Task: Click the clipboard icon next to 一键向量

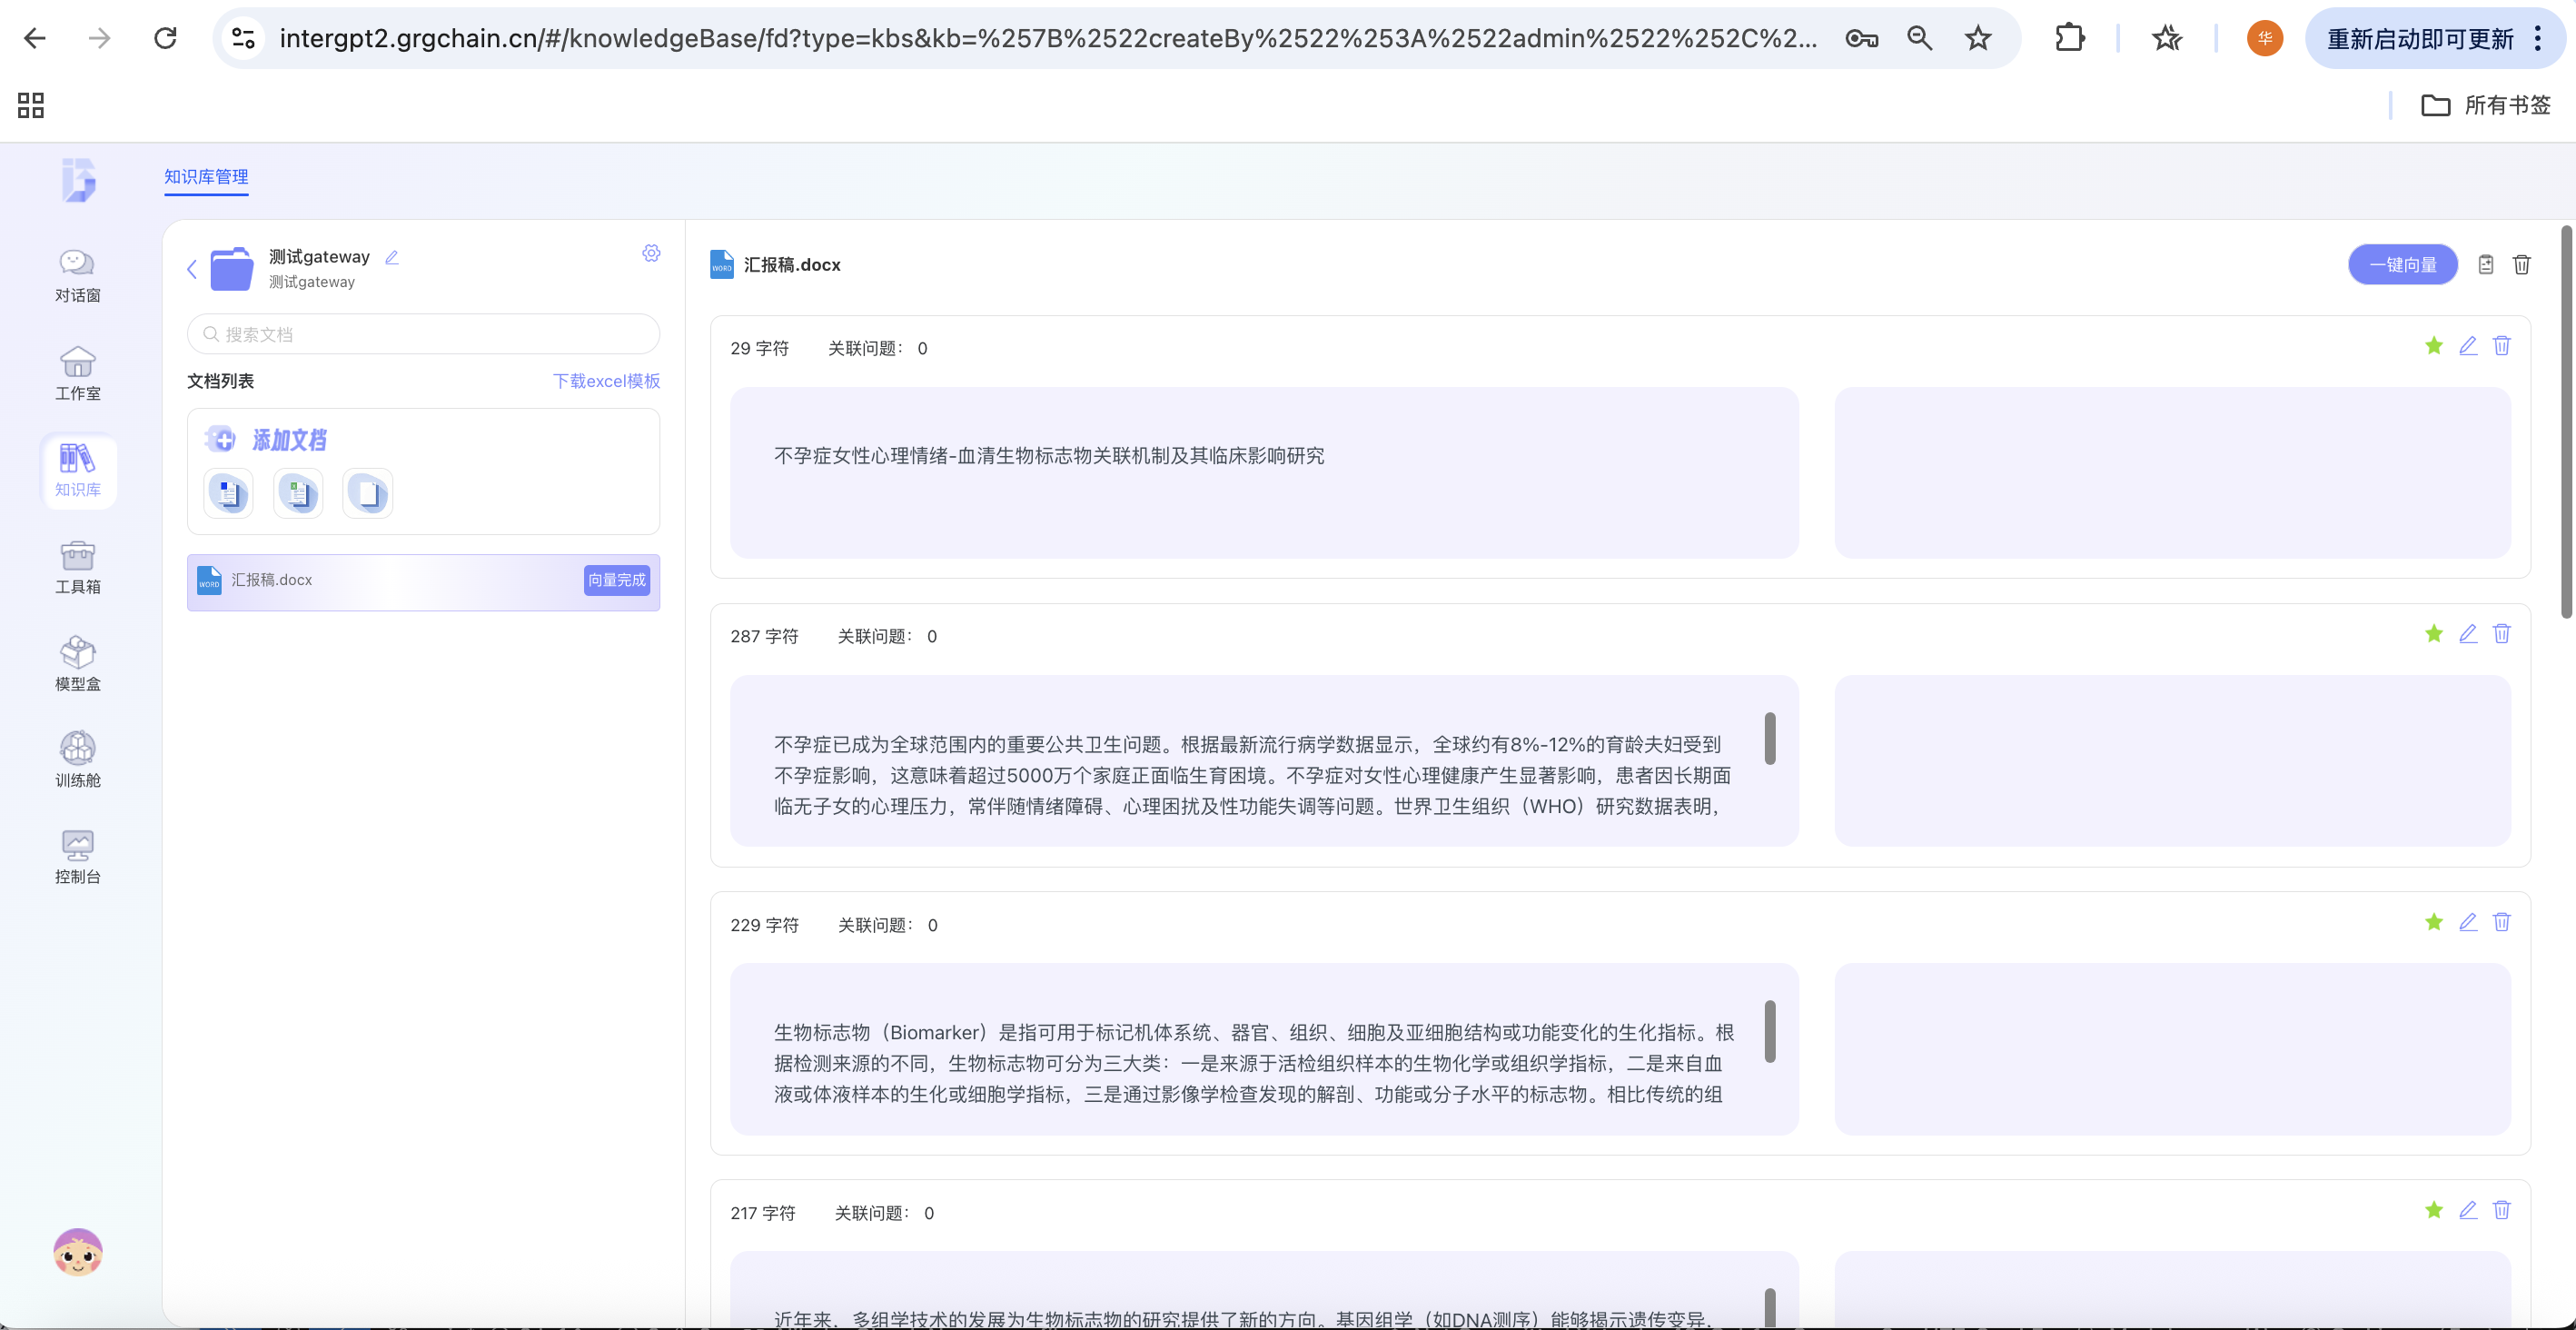Action: pyautogui.click(x=2485, y=264)
